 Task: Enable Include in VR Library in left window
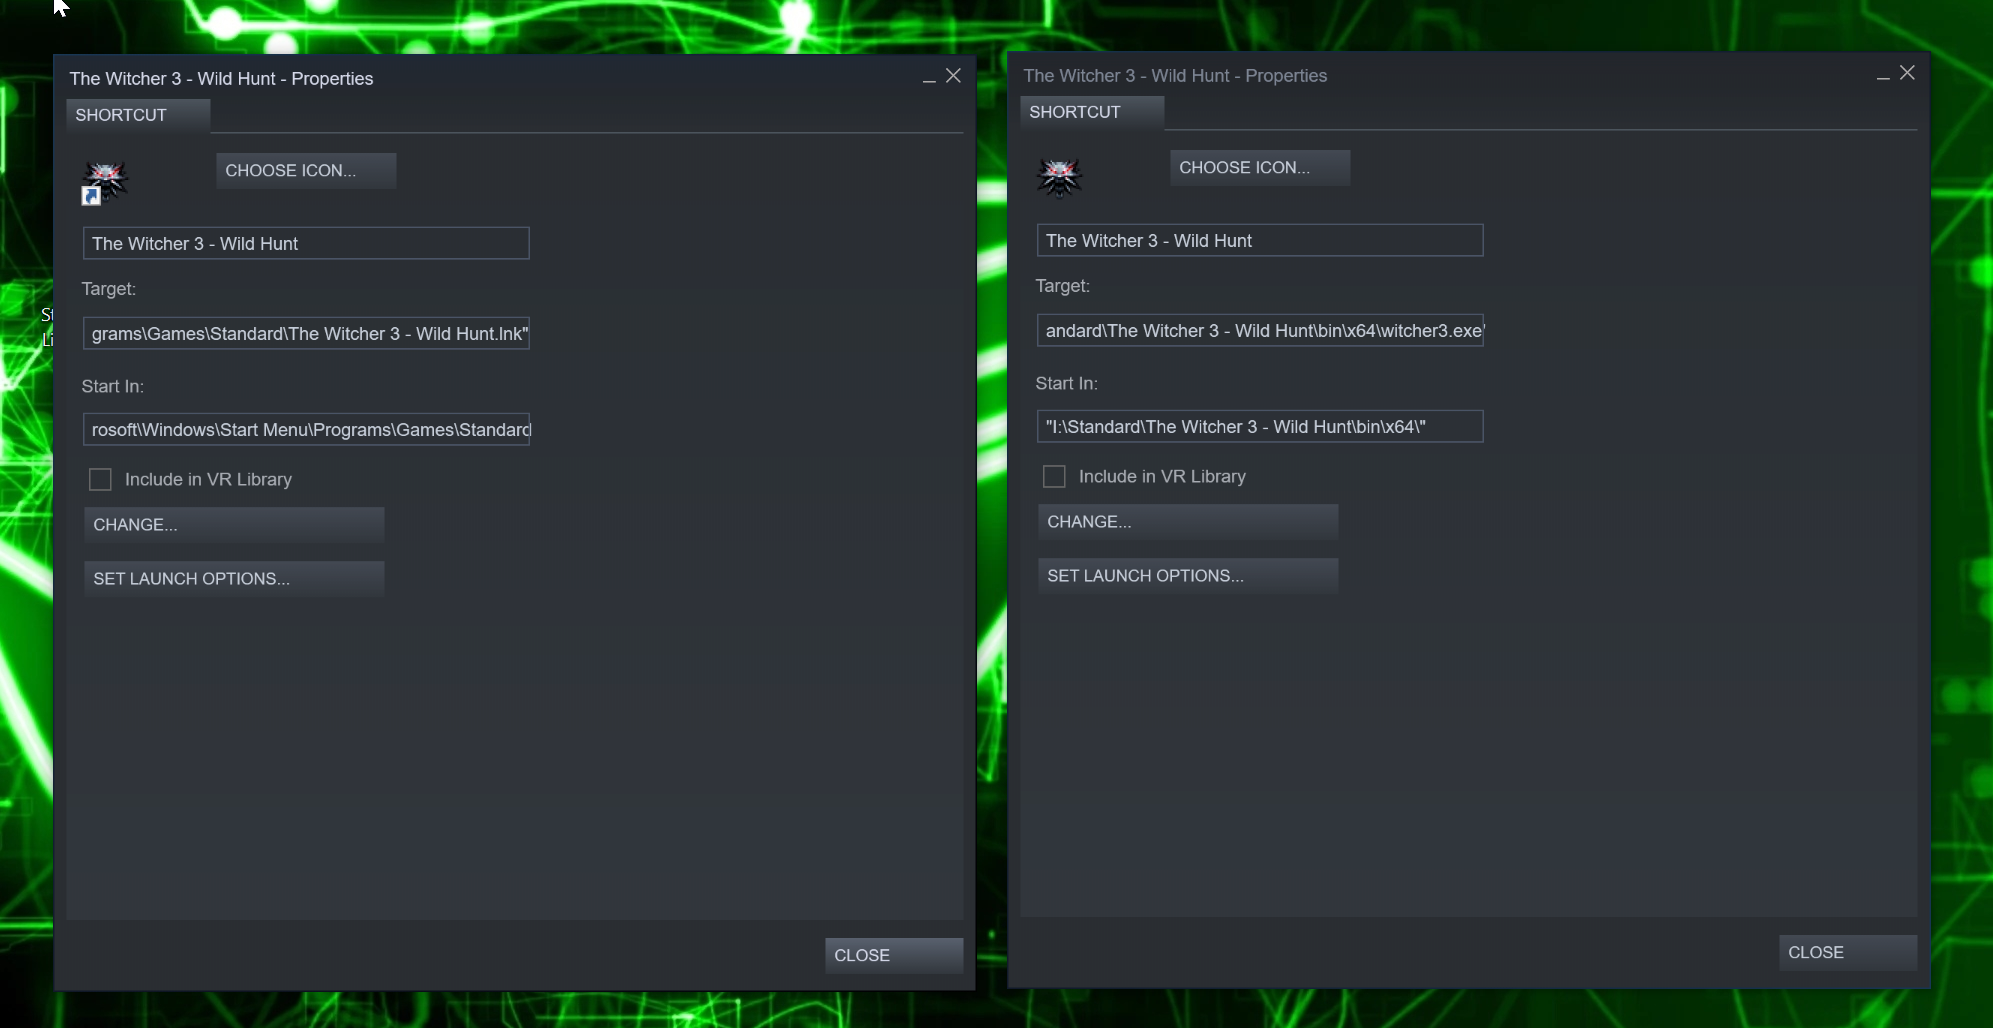click(x=100, y=480)
